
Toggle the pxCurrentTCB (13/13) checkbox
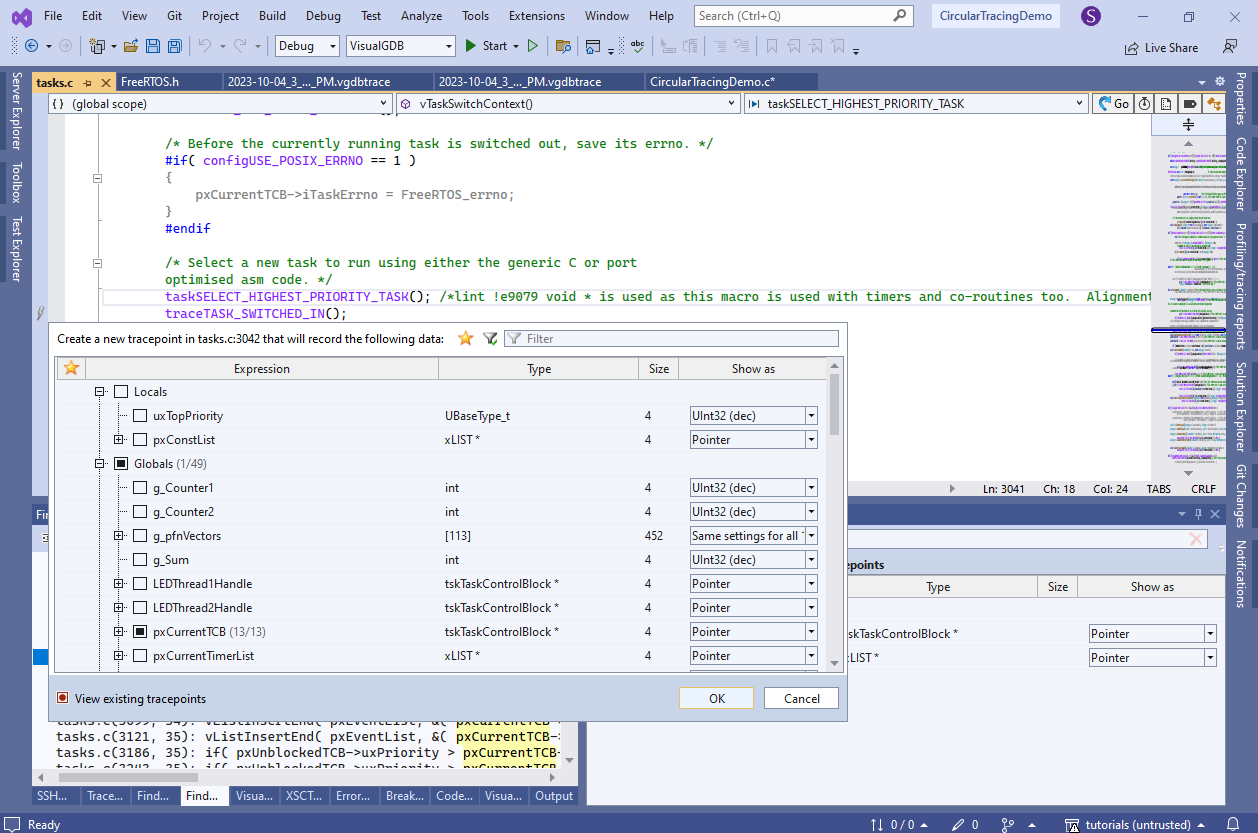tap(140, 632)
